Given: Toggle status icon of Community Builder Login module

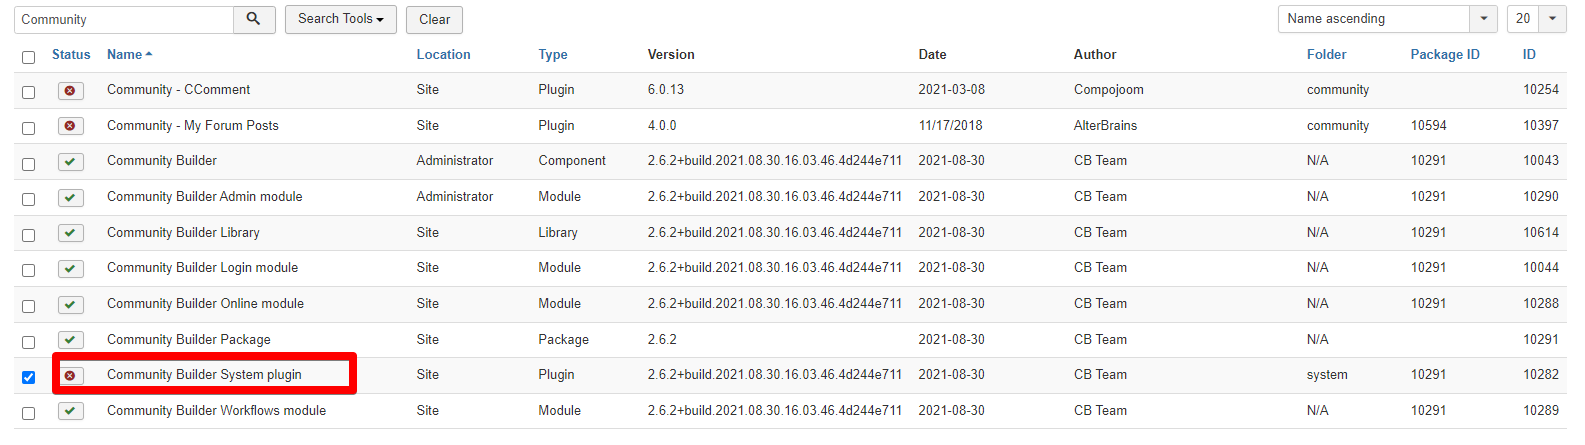Looking at the screenshot, I should pos(70,268).
